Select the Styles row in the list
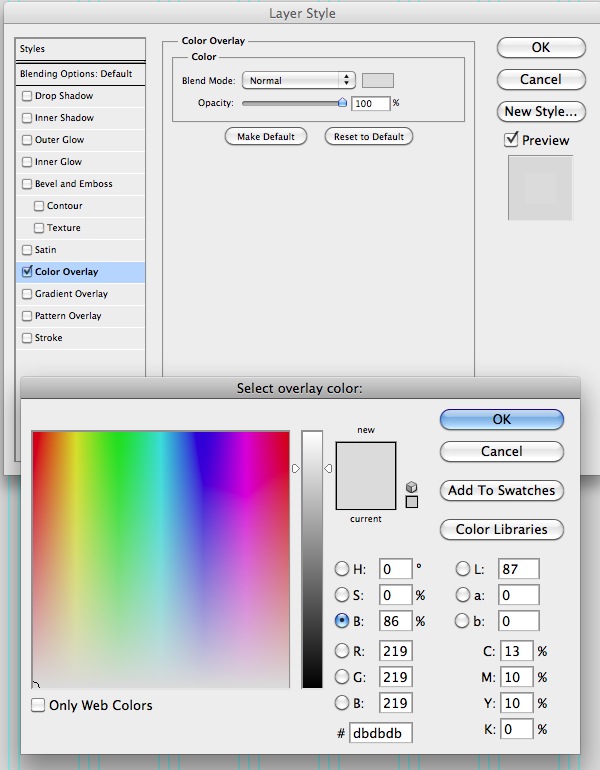Viewport: 600px width, 770px height. tap(81, 49)
